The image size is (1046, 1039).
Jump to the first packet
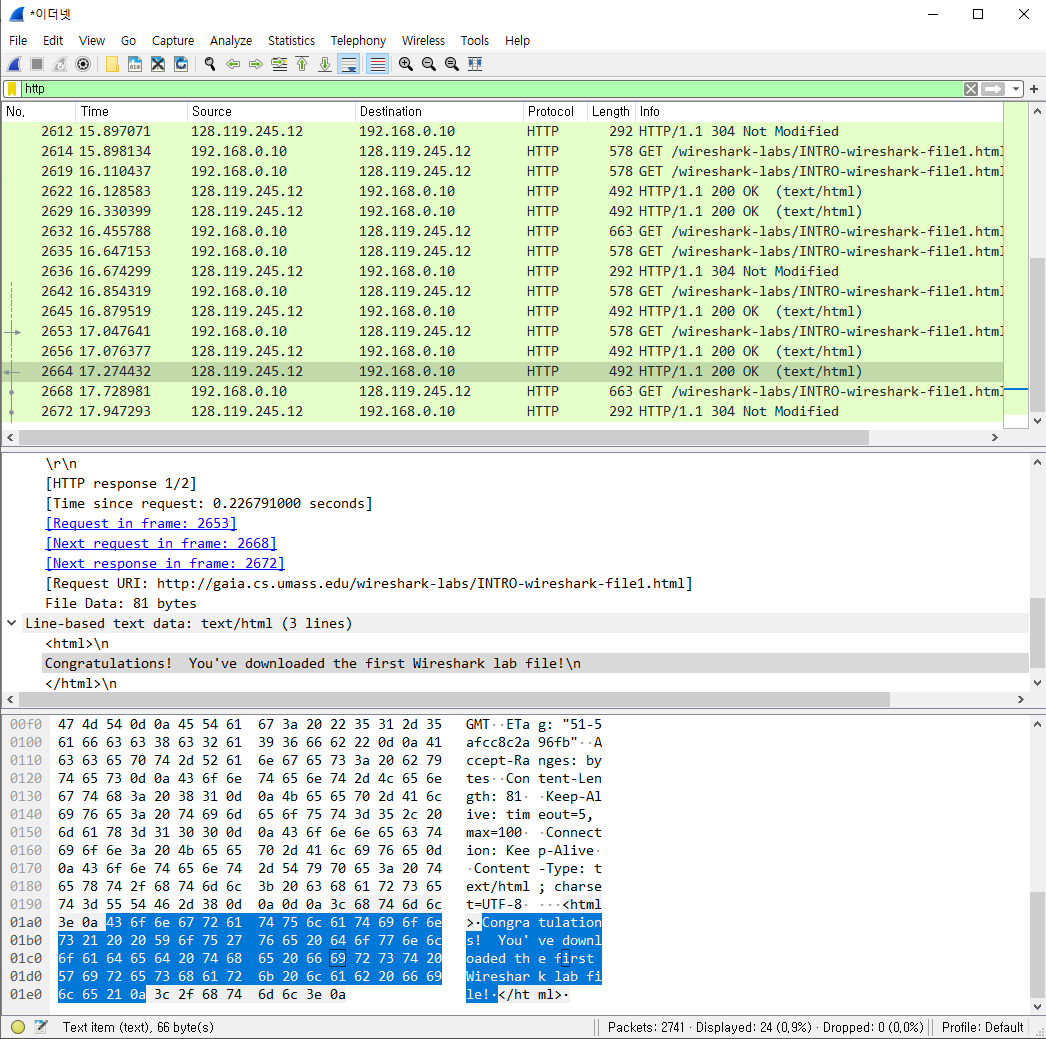[302, 64]
